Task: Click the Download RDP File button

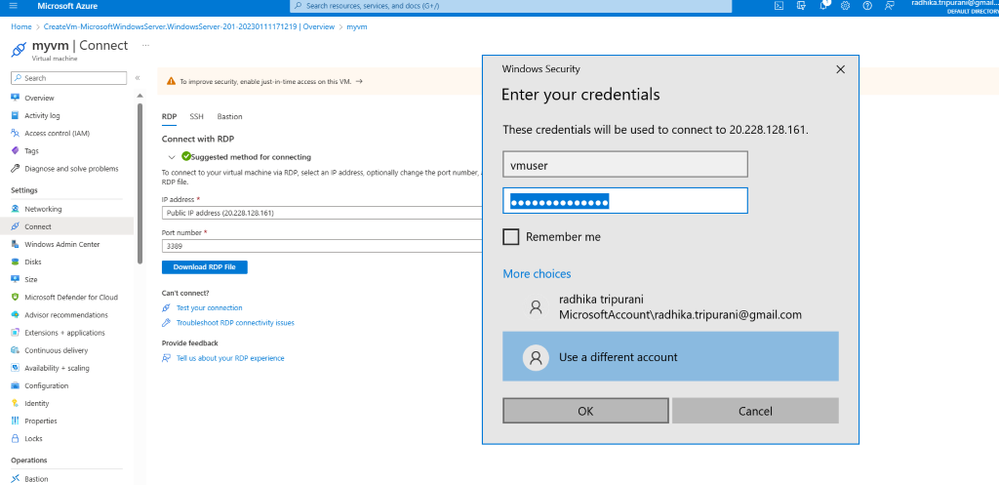Action: coord(205,267)
